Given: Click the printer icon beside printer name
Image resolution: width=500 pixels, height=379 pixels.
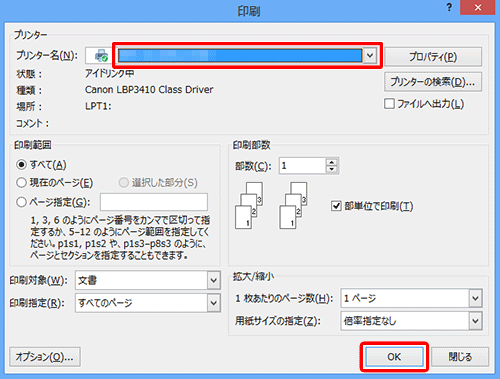Looking at the screenshot, I should (101, 56).
